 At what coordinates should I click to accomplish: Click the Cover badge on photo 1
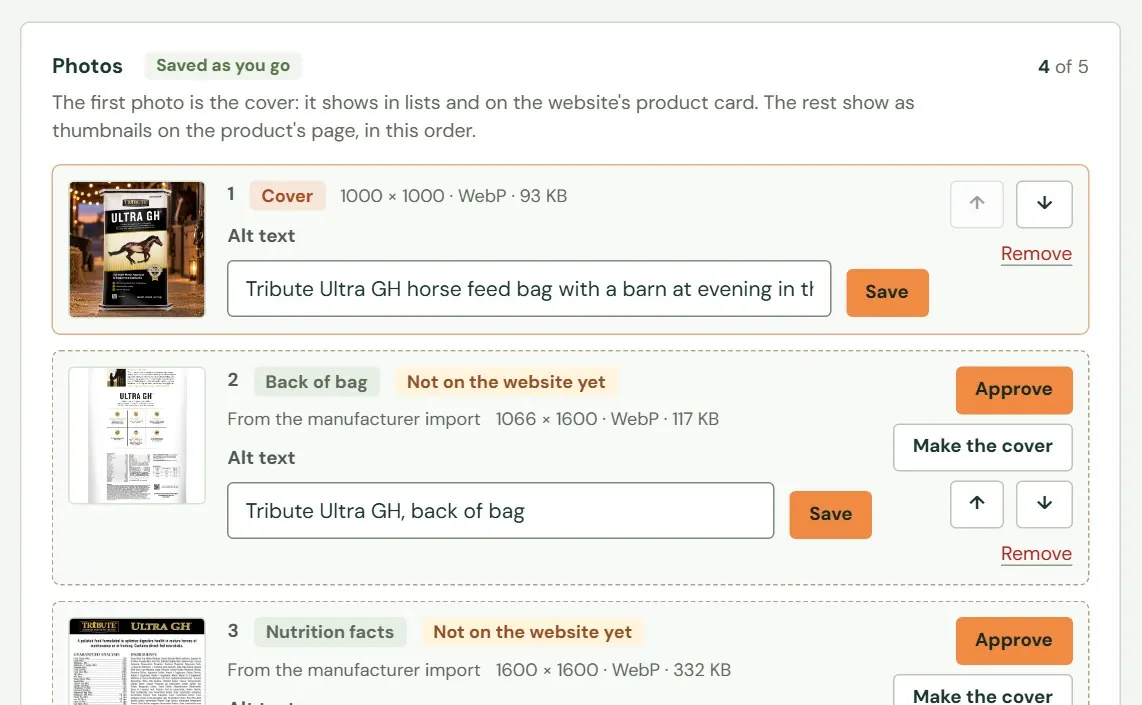(287, 196)
